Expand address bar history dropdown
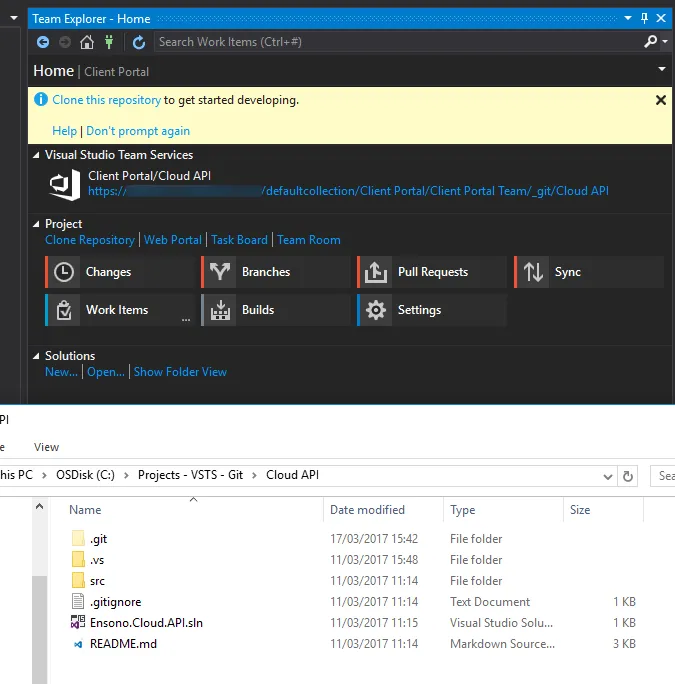Image resolution: width=675 pixels, height=684 pixels. [607, 476]
